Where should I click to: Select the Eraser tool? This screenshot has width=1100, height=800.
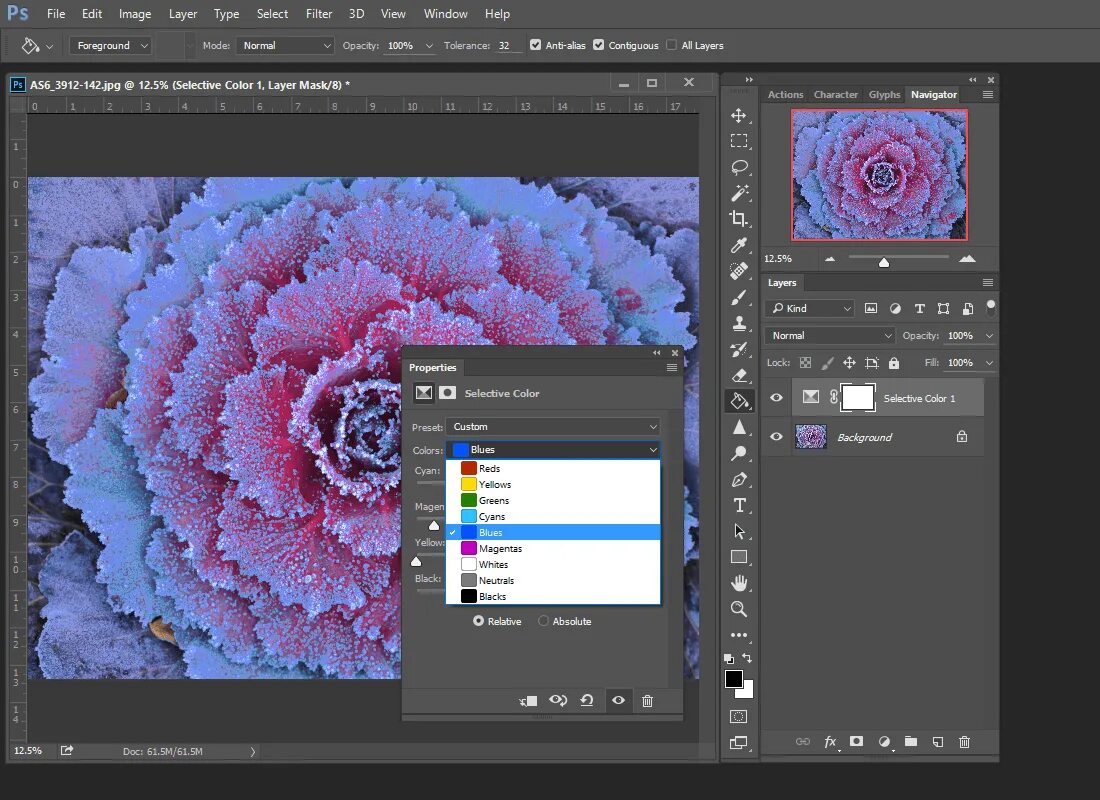pyautogui.click(x=739, y=375)
